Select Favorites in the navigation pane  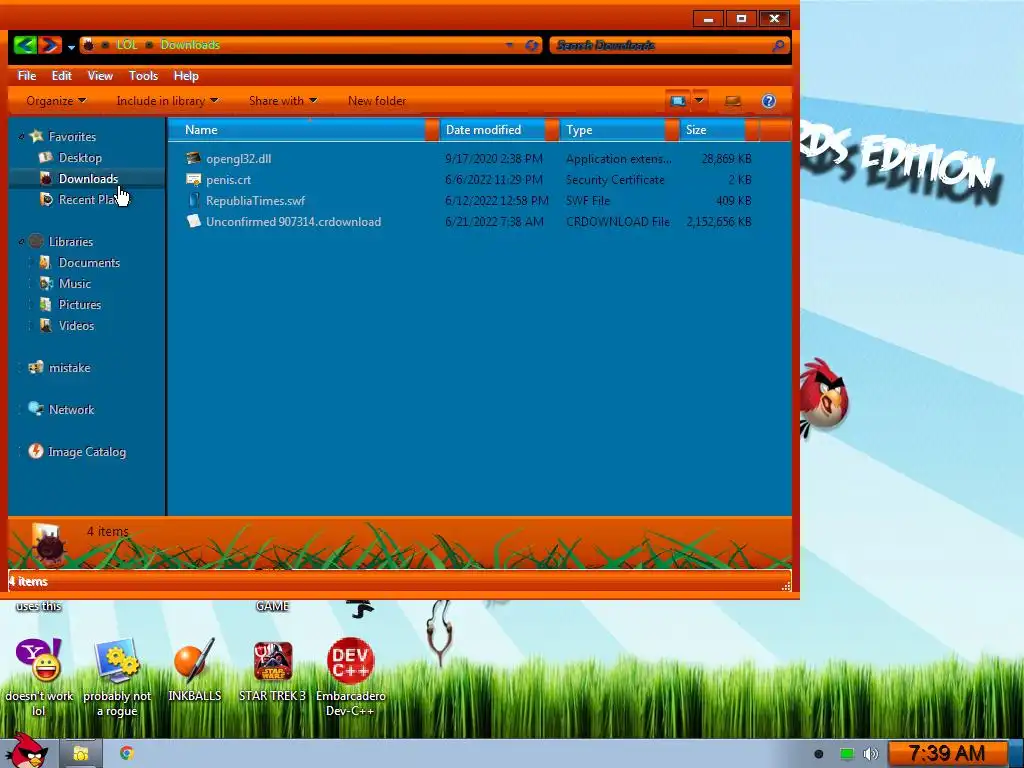coord(72,136)
